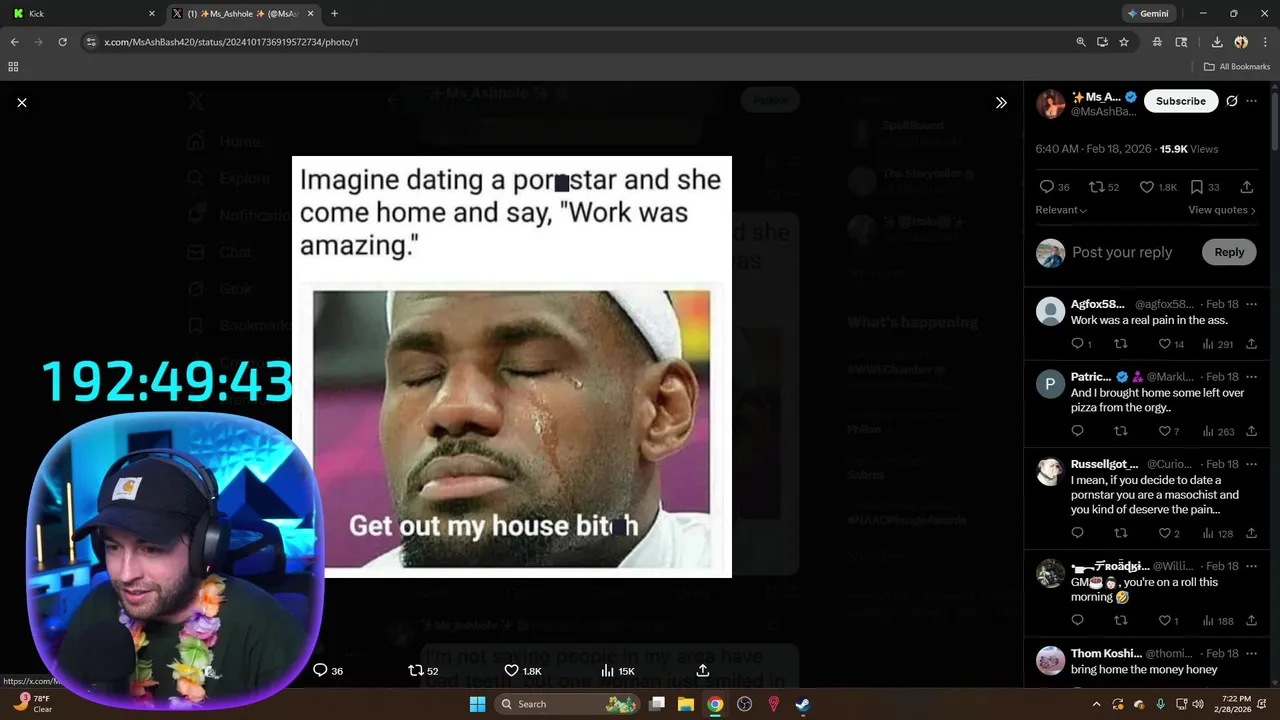Open Thom Koshi reply's more options

[1252, 653]
